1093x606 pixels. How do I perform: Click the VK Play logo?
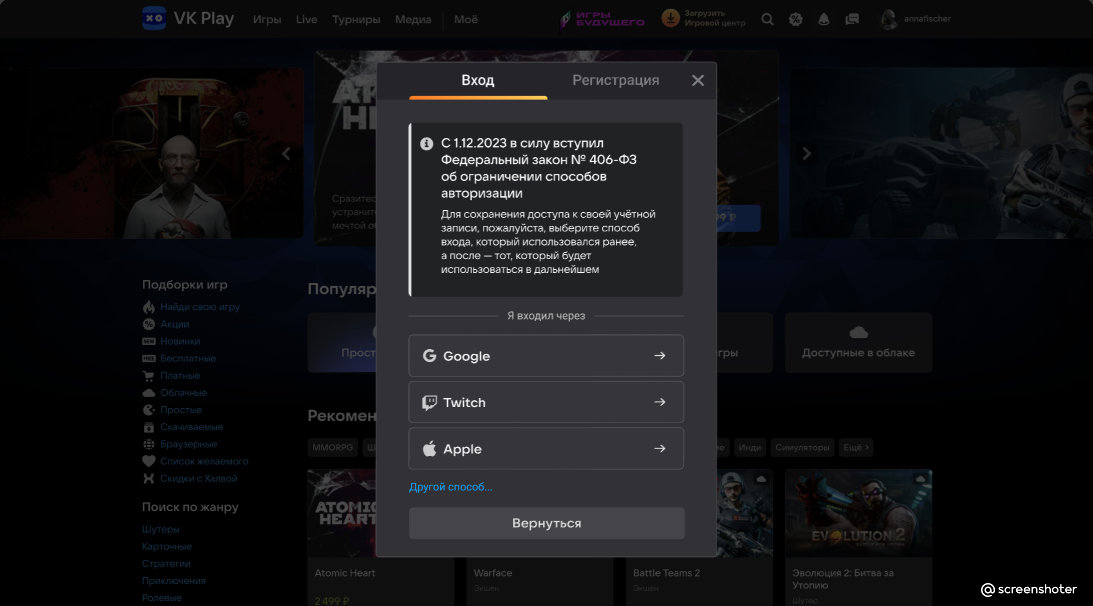point(188,18)
